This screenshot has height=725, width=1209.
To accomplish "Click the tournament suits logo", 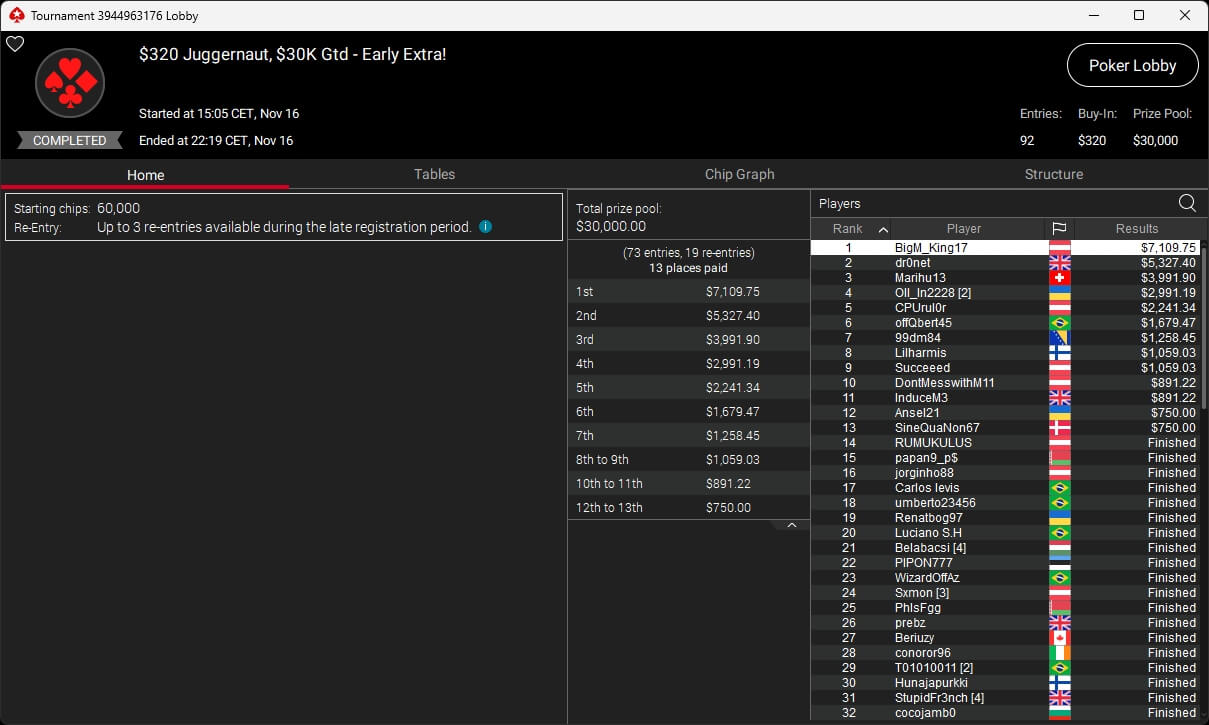I will click(x=70, y=83).
